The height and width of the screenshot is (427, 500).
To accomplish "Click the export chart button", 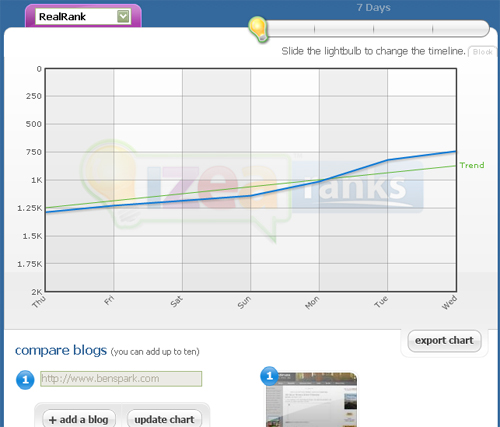I will click(x=444, y=341).
